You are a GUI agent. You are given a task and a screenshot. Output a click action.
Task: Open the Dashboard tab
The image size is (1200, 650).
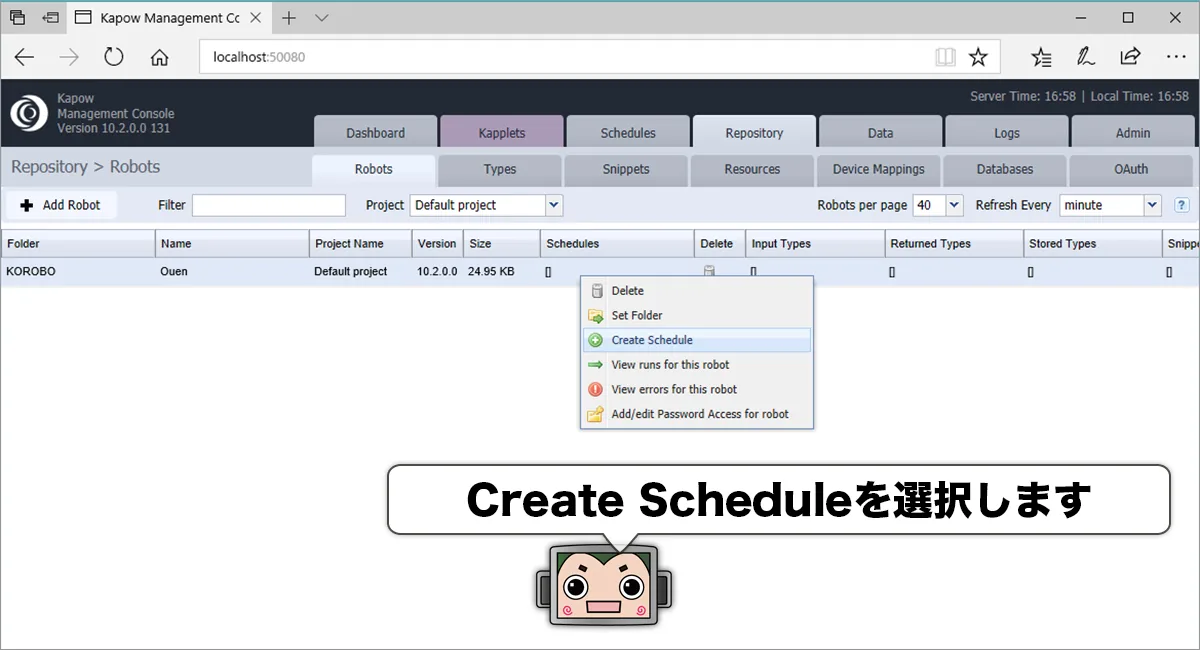(376, 133)
